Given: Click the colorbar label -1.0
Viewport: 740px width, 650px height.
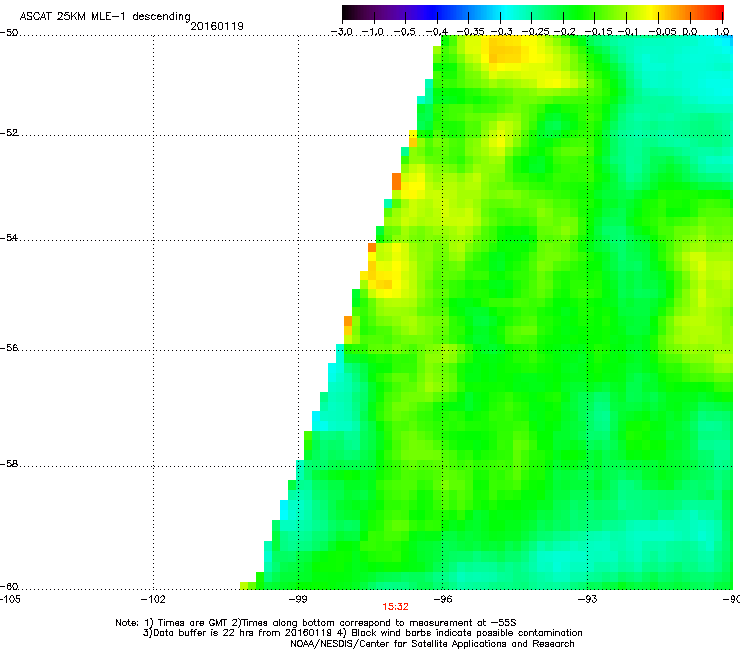Looking at the screenshot, I should pos(373,32).
